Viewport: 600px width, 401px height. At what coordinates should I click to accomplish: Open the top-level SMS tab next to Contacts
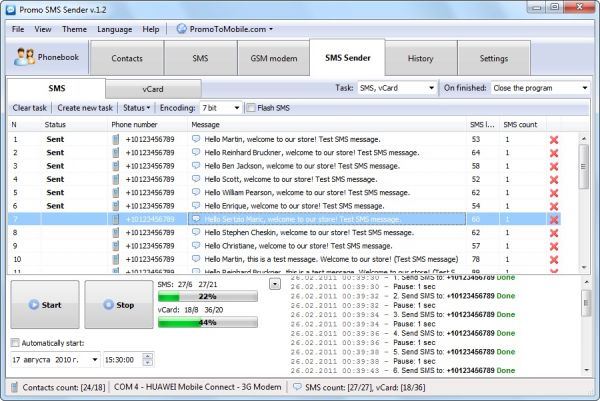[x=201, y=58]
